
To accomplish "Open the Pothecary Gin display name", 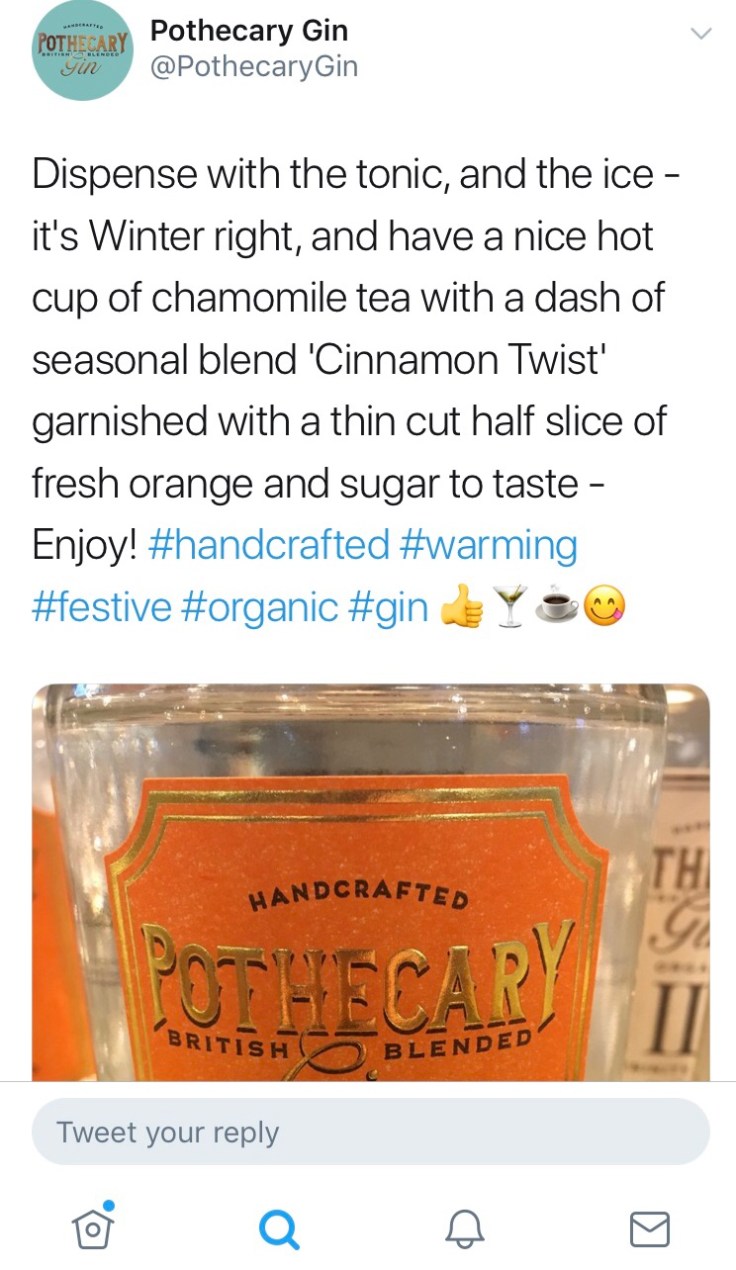I will [x=249, y=30].
